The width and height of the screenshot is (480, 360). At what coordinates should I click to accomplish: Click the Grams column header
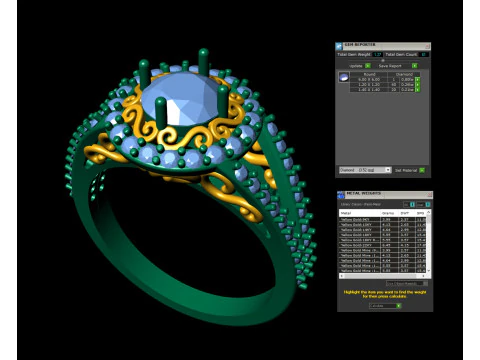(389, 213)
